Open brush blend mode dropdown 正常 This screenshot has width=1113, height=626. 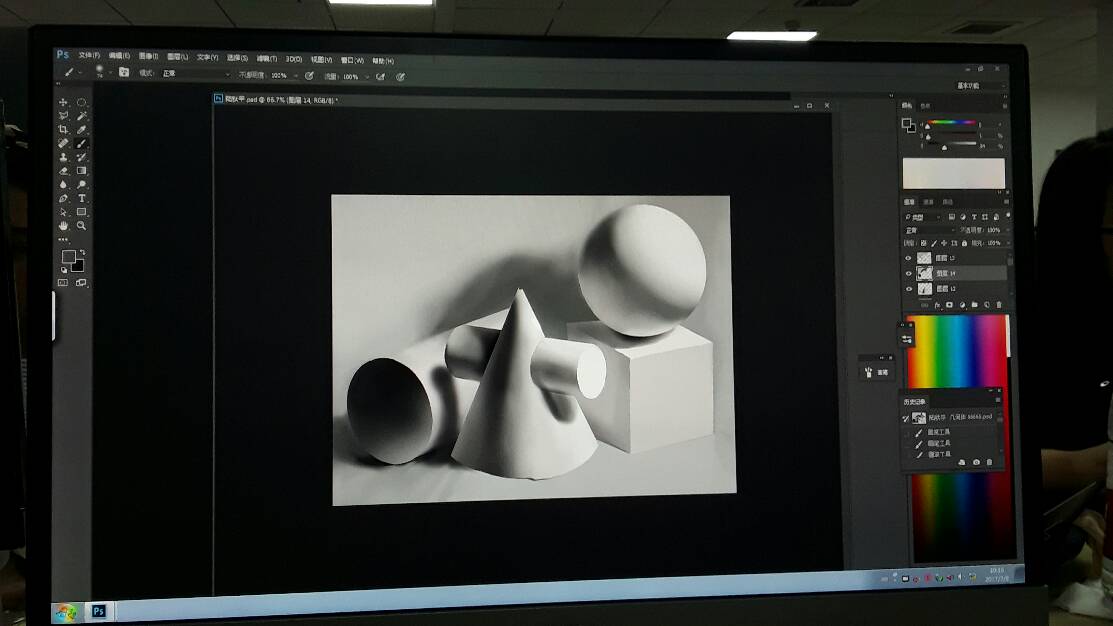click(196, 74)
